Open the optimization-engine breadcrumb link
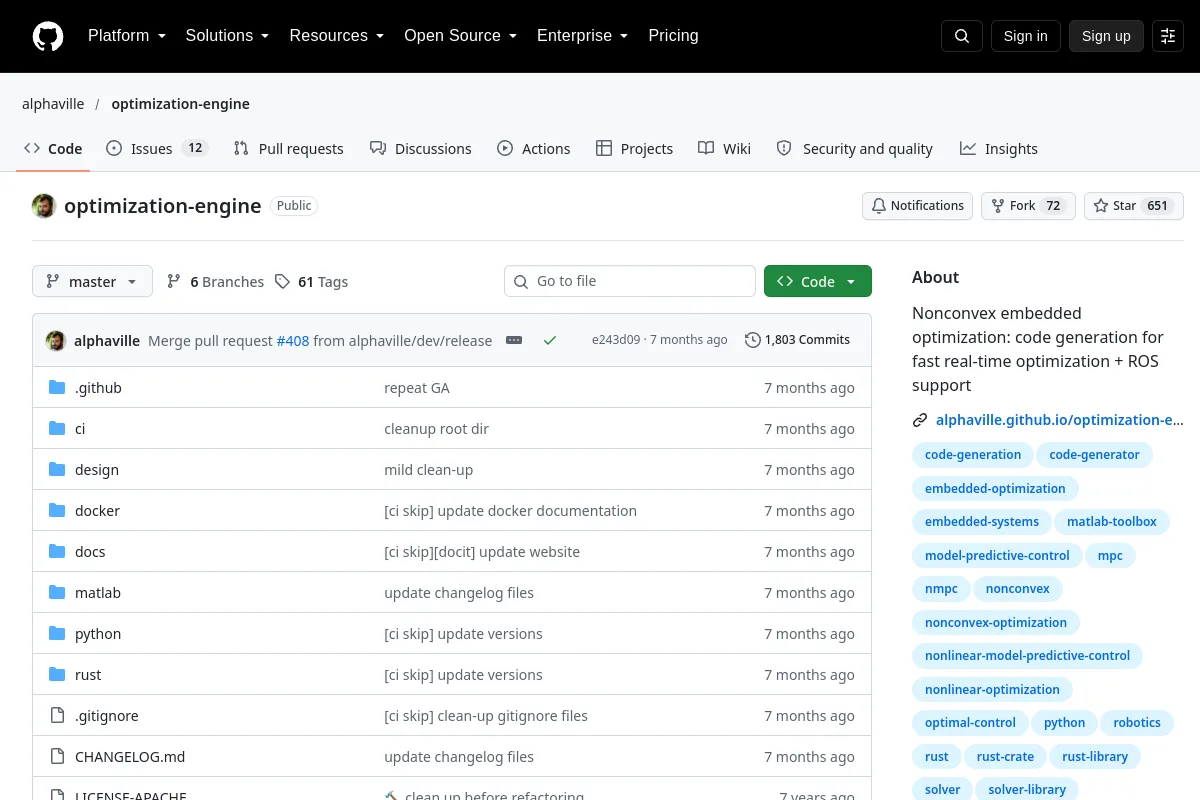1200x800 pixels. (180, 104)
